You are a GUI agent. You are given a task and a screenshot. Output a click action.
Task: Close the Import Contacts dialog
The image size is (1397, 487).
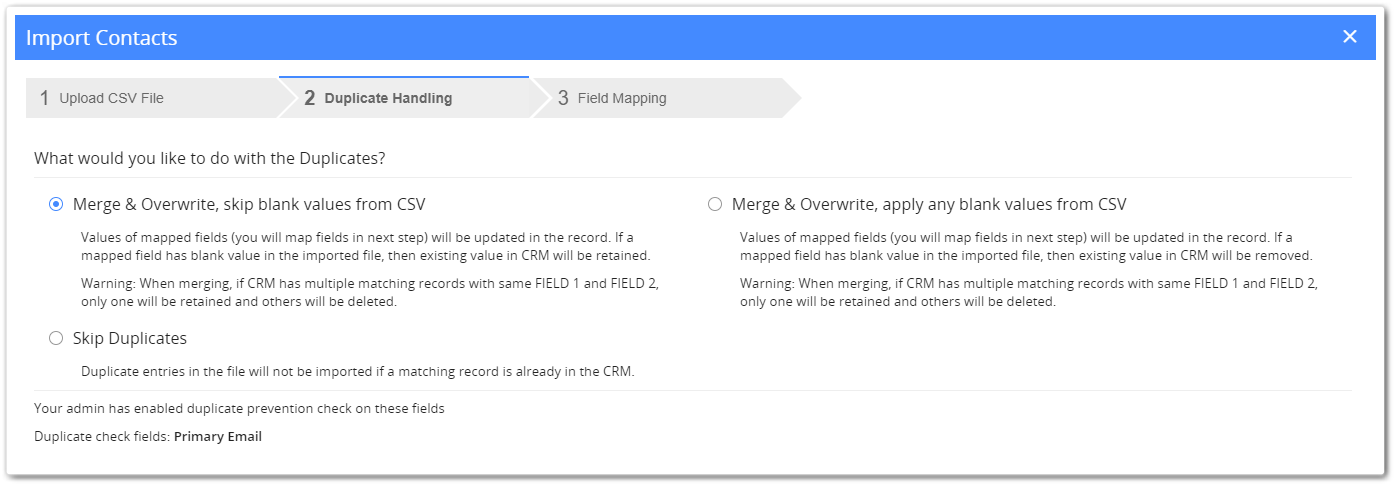tap(1349, 37)
